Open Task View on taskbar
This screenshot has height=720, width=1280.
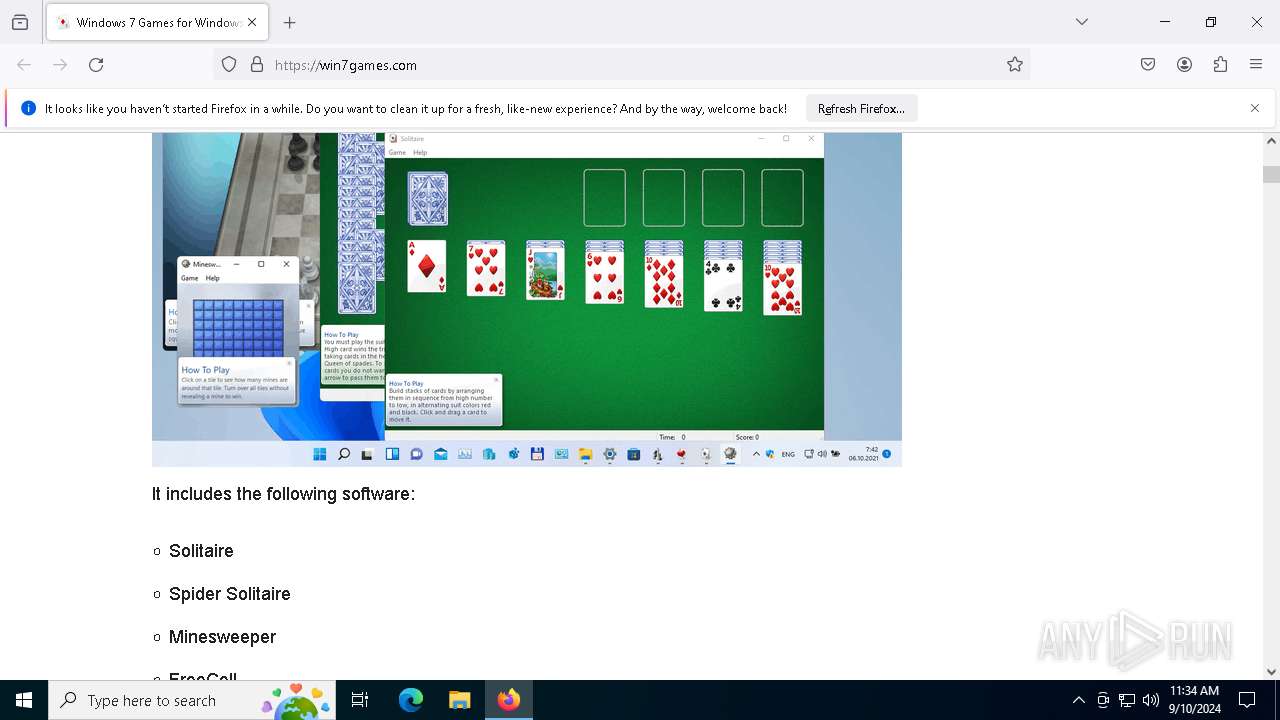coord(360,700)
